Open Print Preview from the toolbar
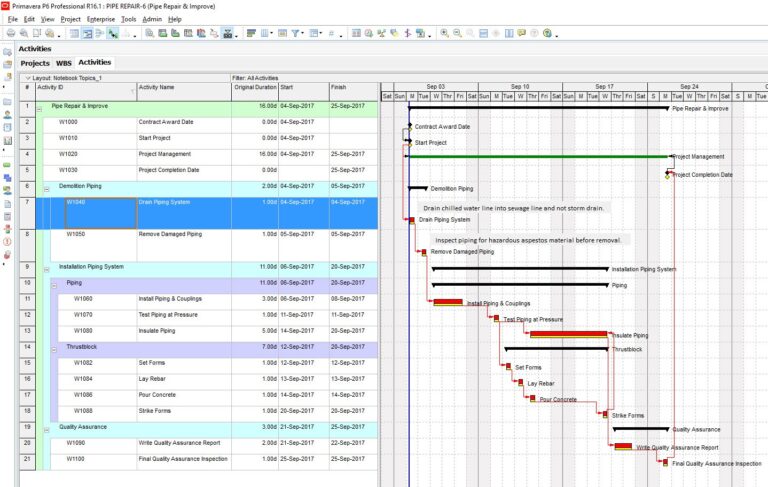 (x=24, y=33)
